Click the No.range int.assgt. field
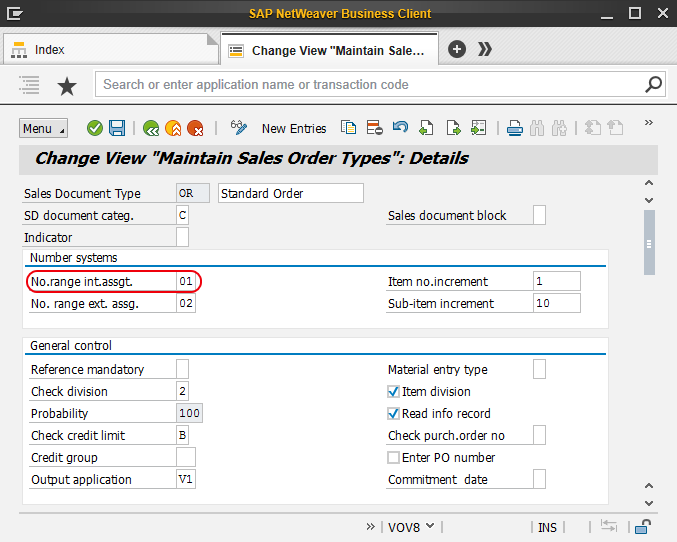 186,281
